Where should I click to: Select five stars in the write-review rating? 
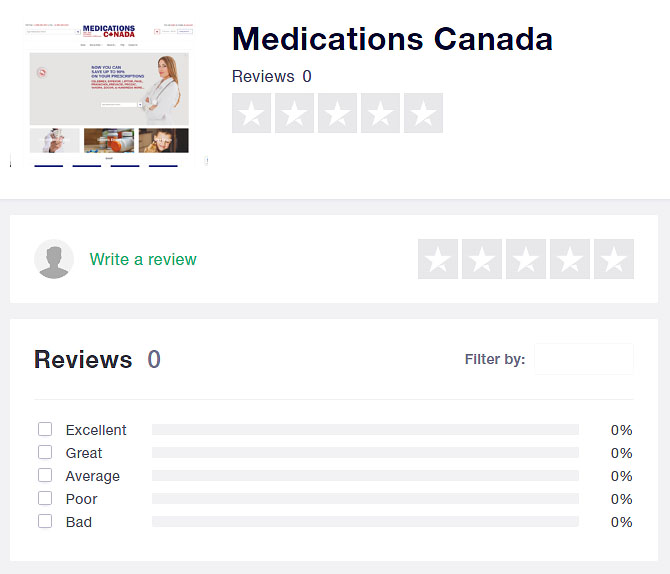coord(614,259)
